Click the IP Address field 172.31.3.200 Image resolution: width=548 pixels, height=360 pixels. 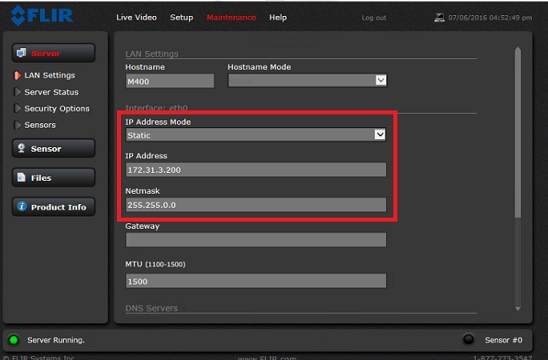coord(256,170)
